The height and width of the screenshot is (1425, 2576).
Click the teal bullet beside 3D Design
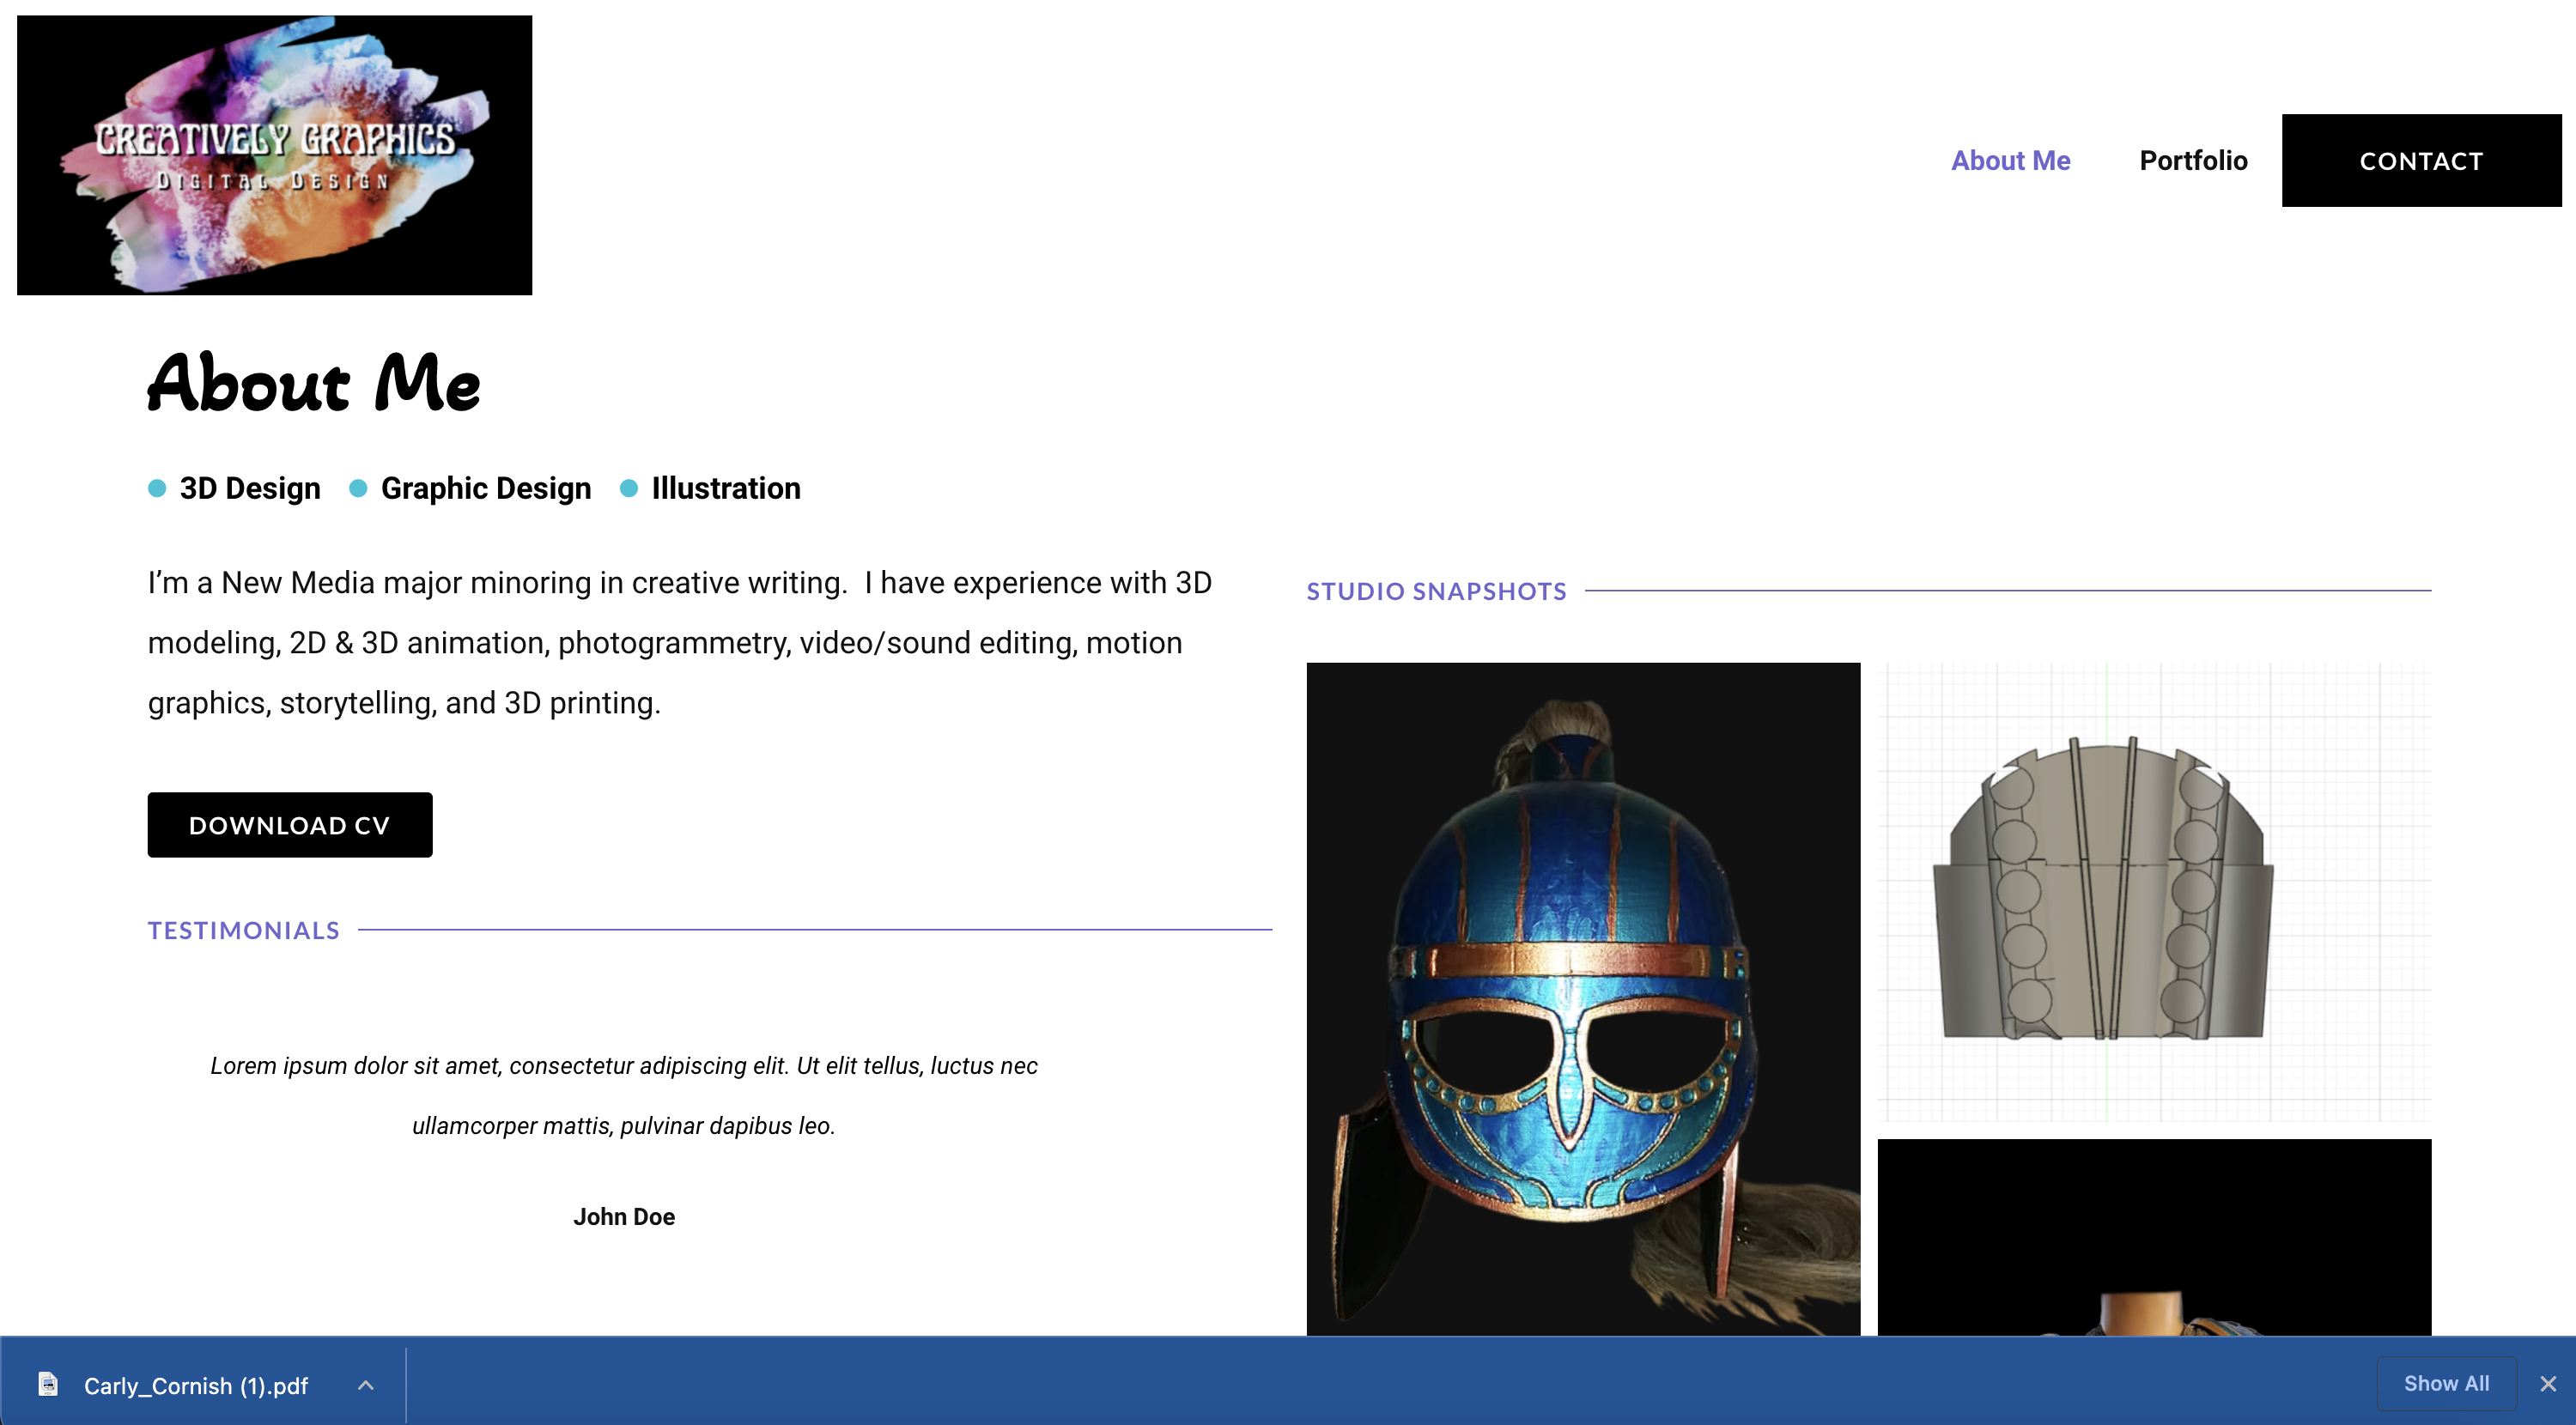tap(157, 488)
